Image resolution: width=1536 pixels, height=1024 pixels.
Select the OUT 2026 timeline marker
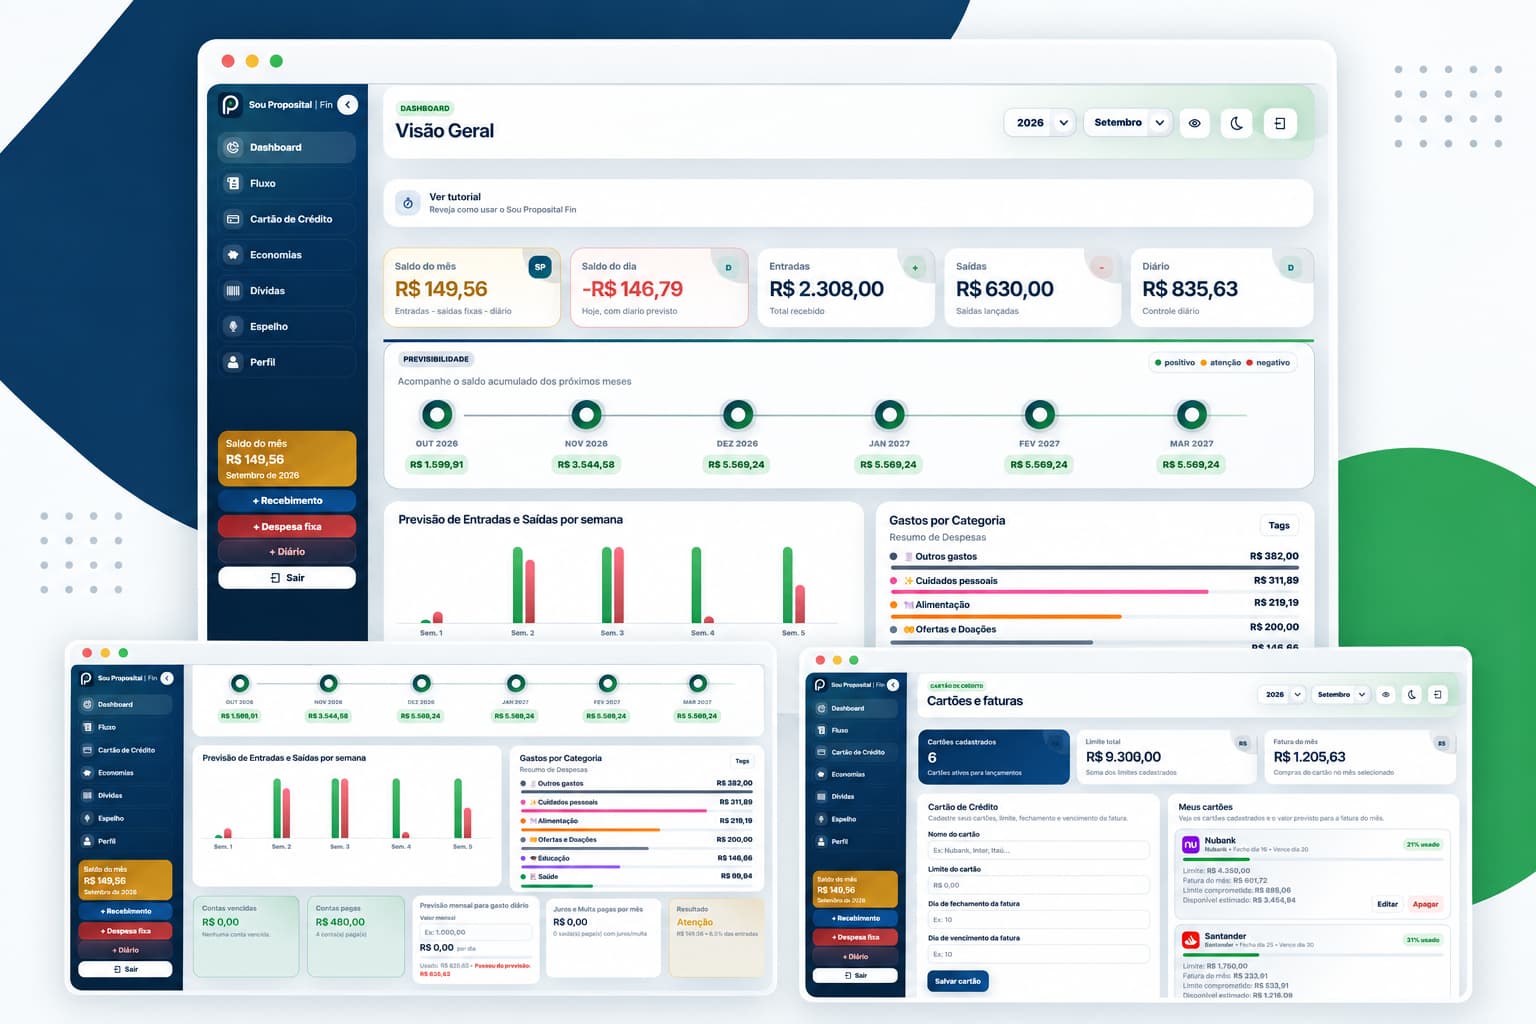pyautogui.click(x=437, y=414)
